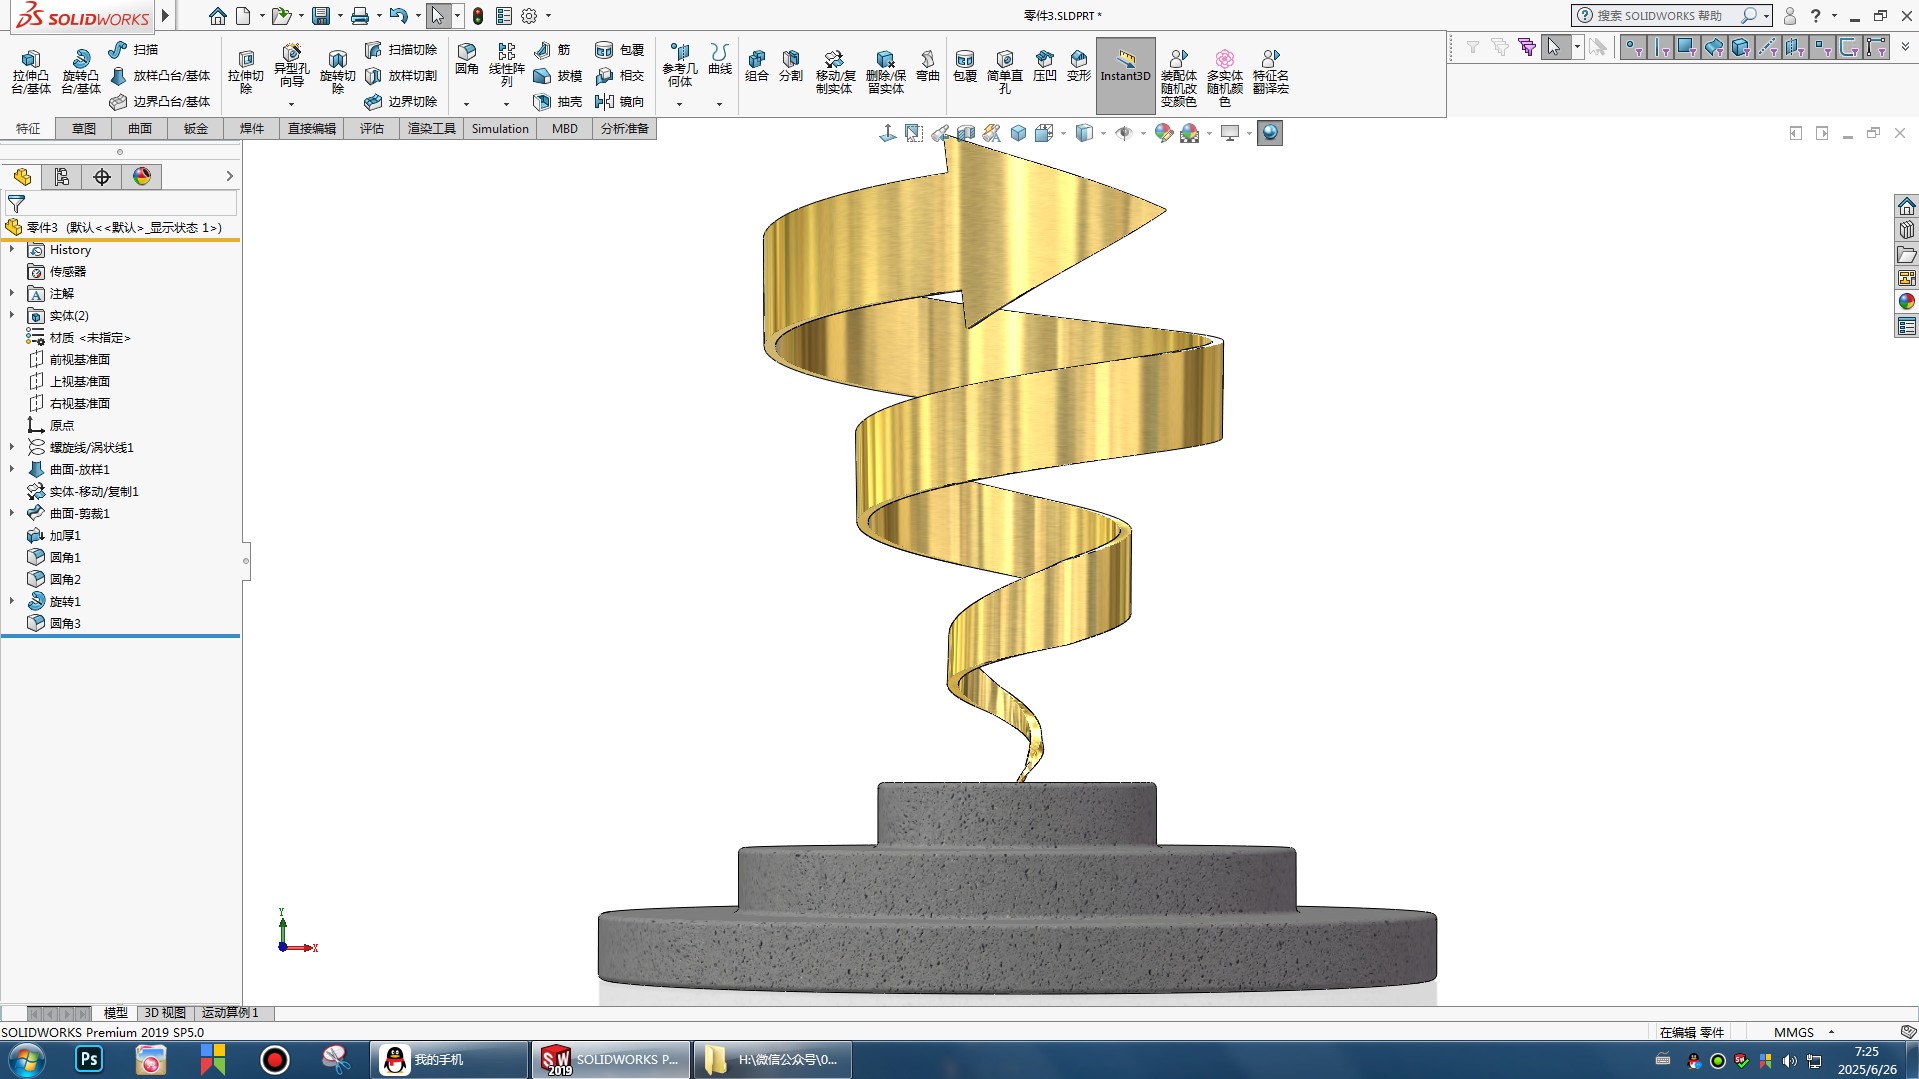Open the 运动算例1 motion study tab
Screen dimensions: 1919x1079
(230, 1013)
